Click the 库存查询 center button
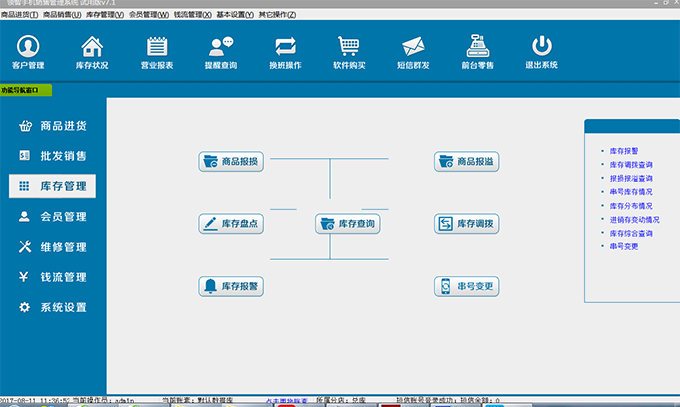 tap(348, 224)
